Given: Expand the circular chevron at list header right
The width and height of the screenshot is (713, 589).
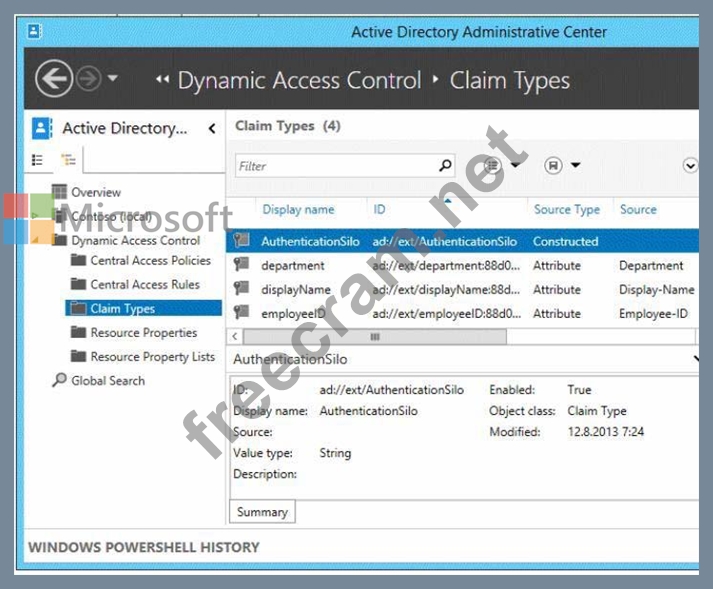Looking at the screenshot, I should tap(690, 165).
